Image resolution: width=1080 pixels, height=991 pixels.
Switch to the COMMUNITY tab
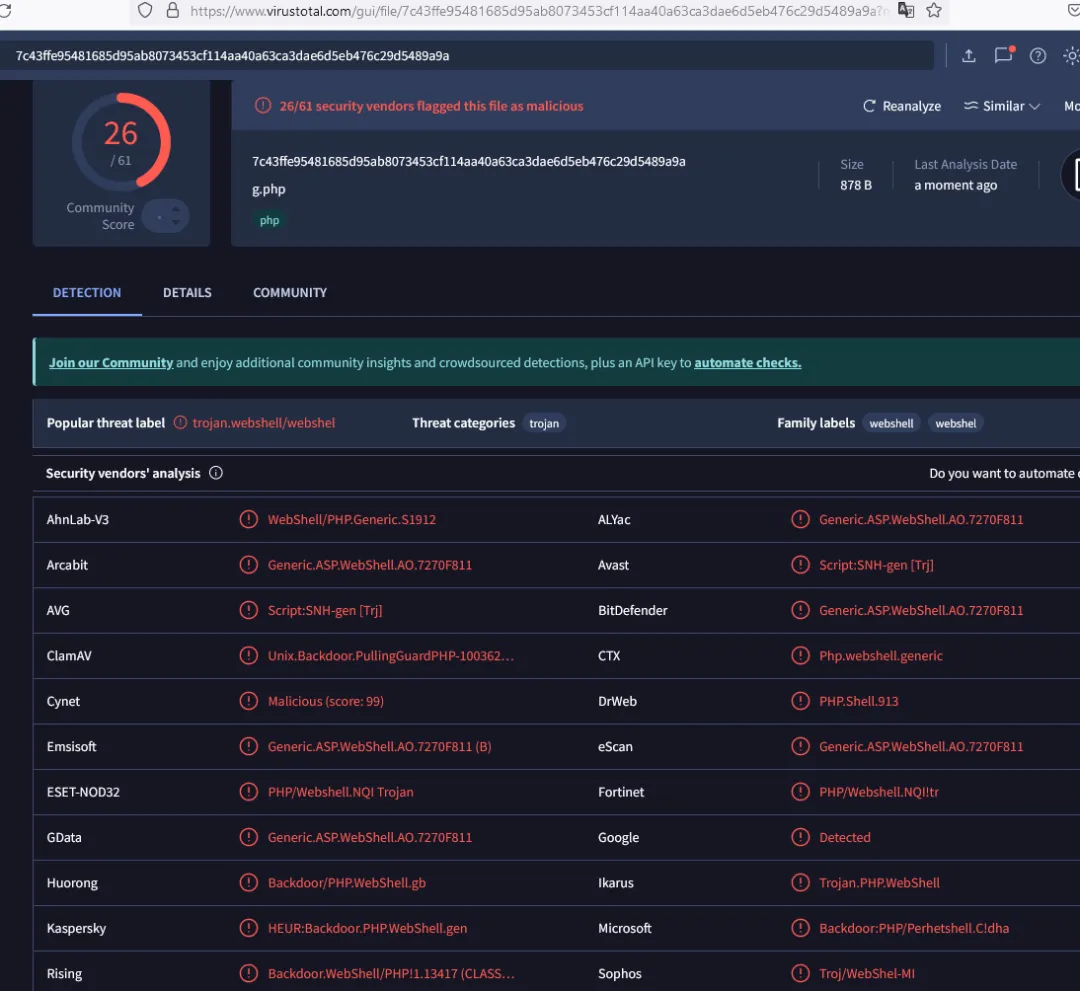click(x=290, y=293)
